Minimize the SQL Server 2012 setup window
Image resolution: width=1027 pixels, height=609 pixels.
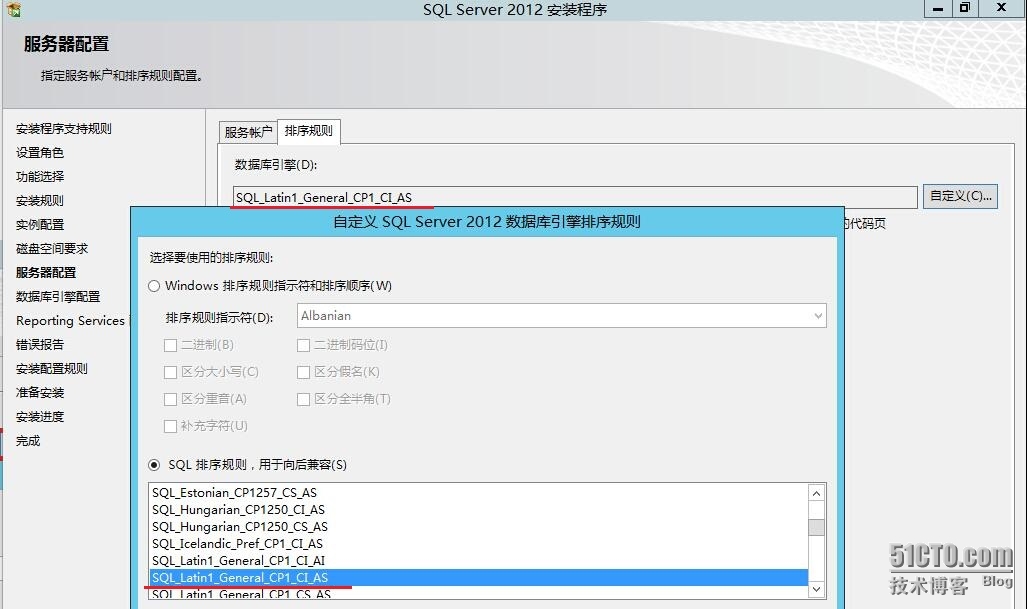click(938, 9)
